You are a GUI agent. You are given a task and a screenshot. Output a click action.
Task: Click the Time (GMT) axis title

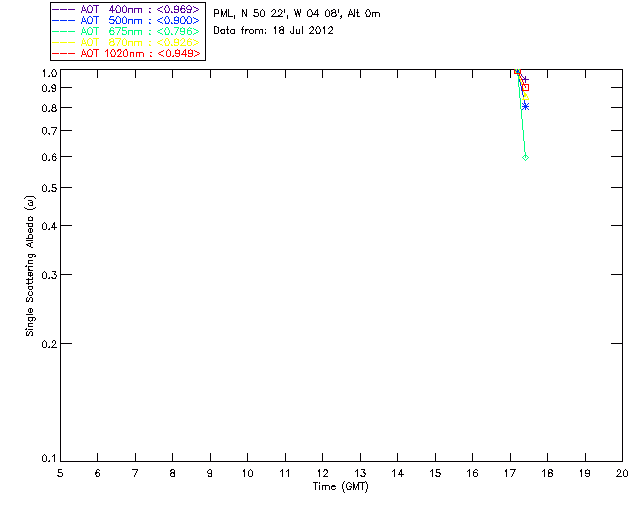click(340, 486)
